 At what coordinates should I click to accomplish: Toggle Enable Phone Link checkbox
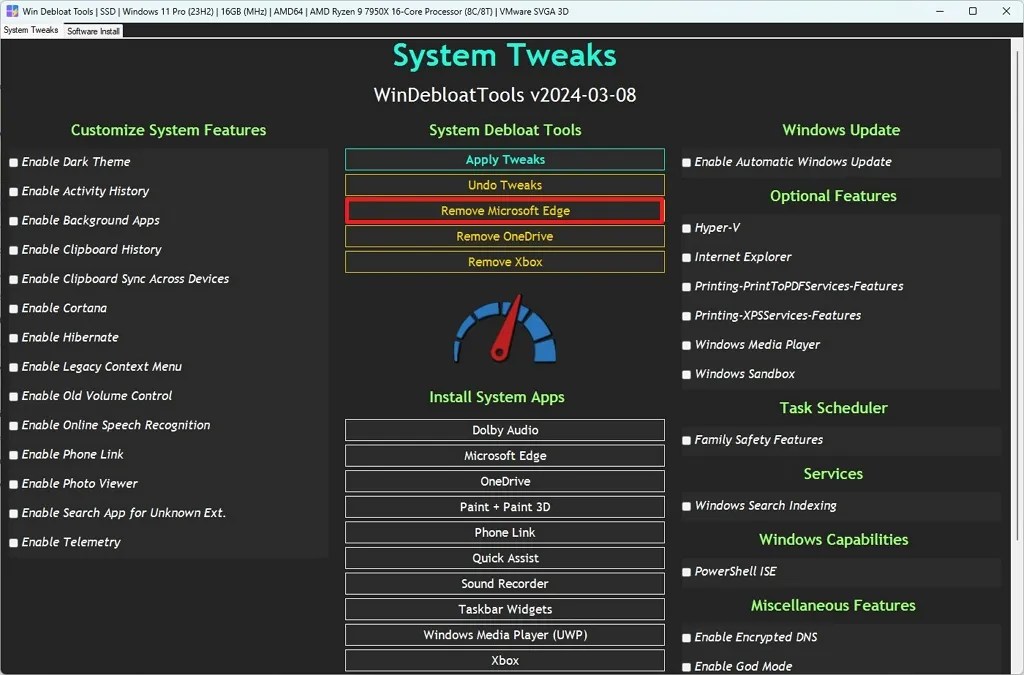coord(14,455)
